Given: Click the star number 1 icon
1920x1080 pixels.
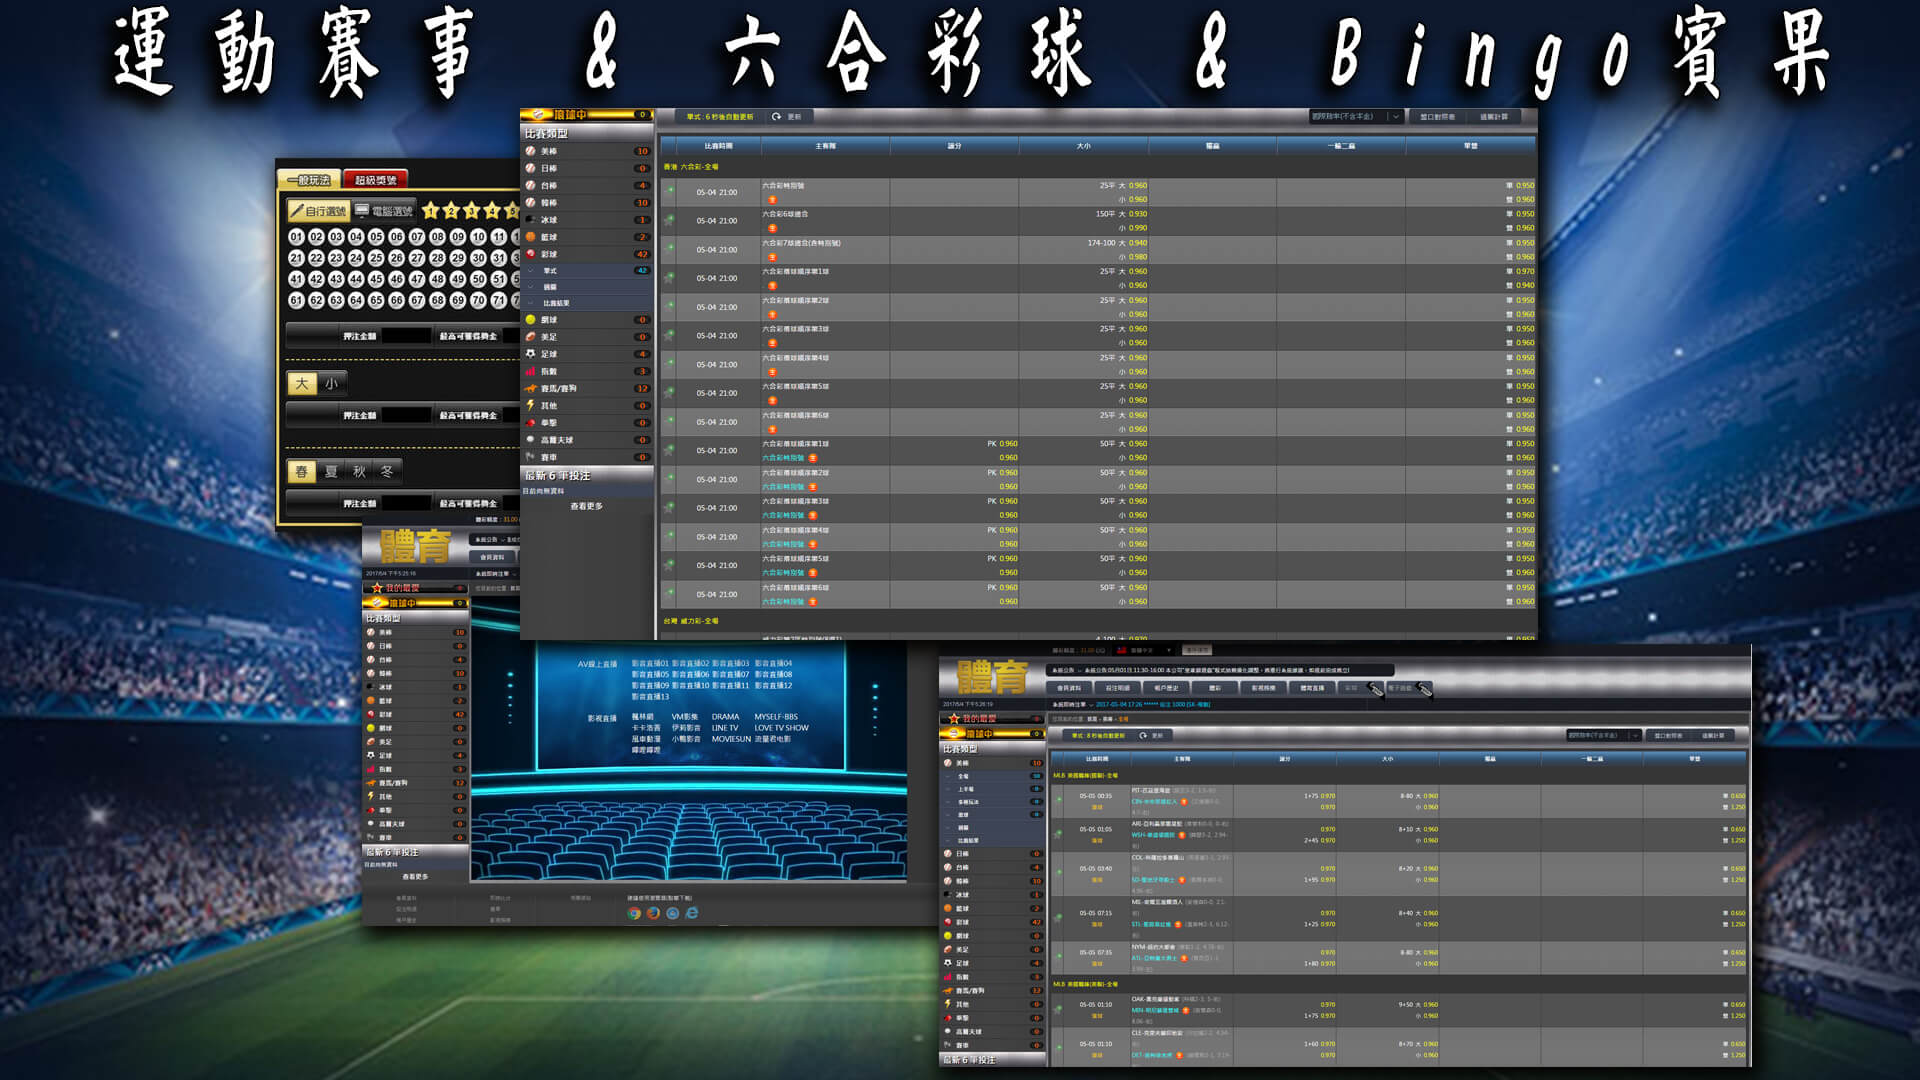Looking at the screenshot, I should tap(431, 211).
